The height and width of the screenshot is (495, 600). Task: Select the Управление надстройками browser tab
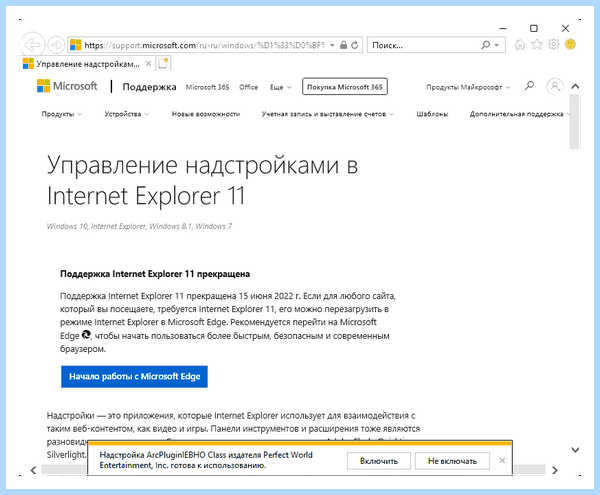coord(88,64)
